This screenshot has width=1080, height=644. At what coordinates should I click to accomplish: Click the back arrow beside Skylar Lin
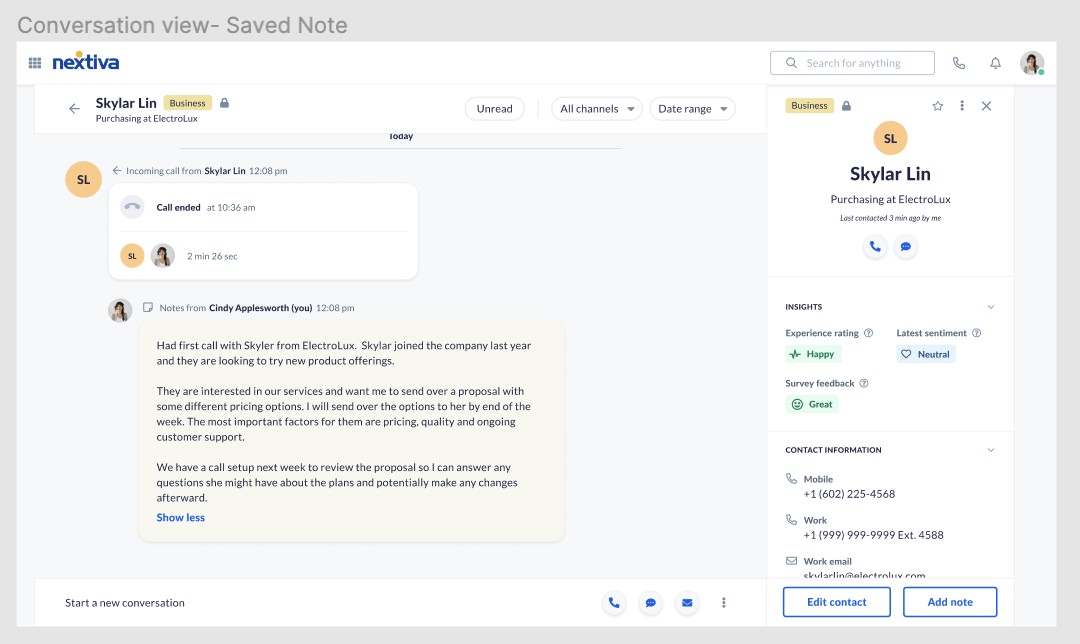[74, 109]
